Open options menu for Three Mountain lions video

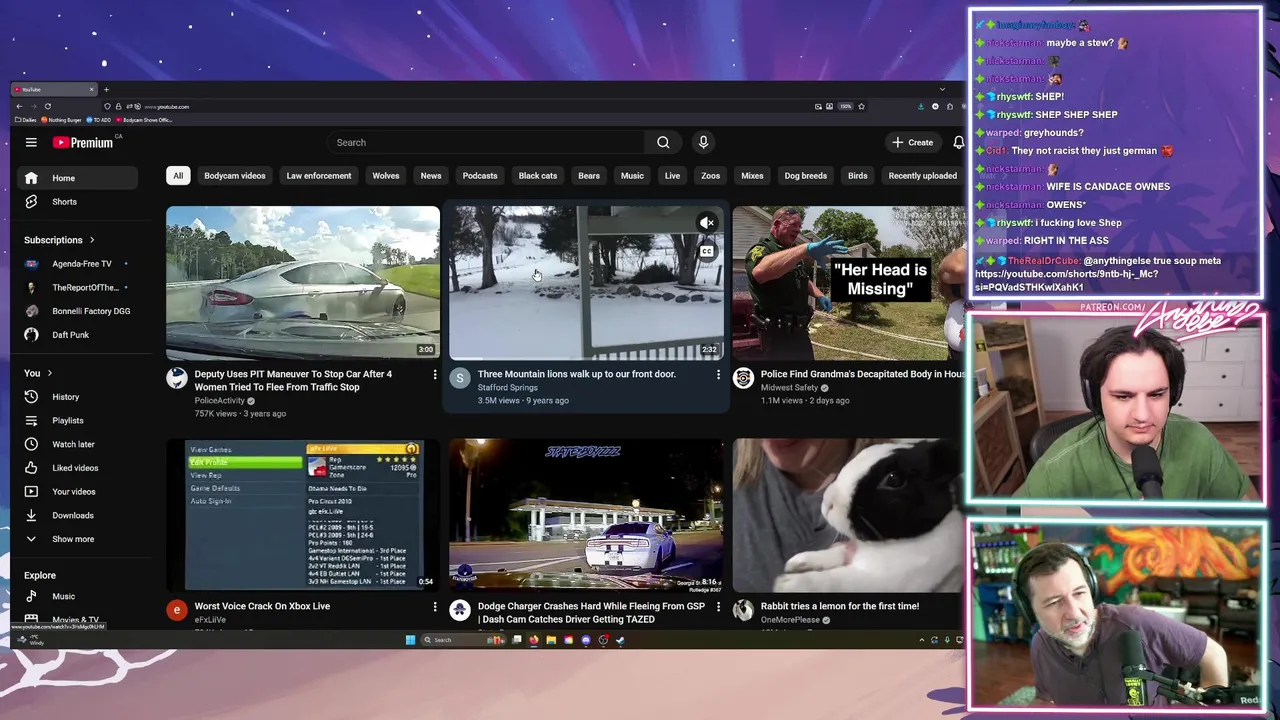coord(717,375)
